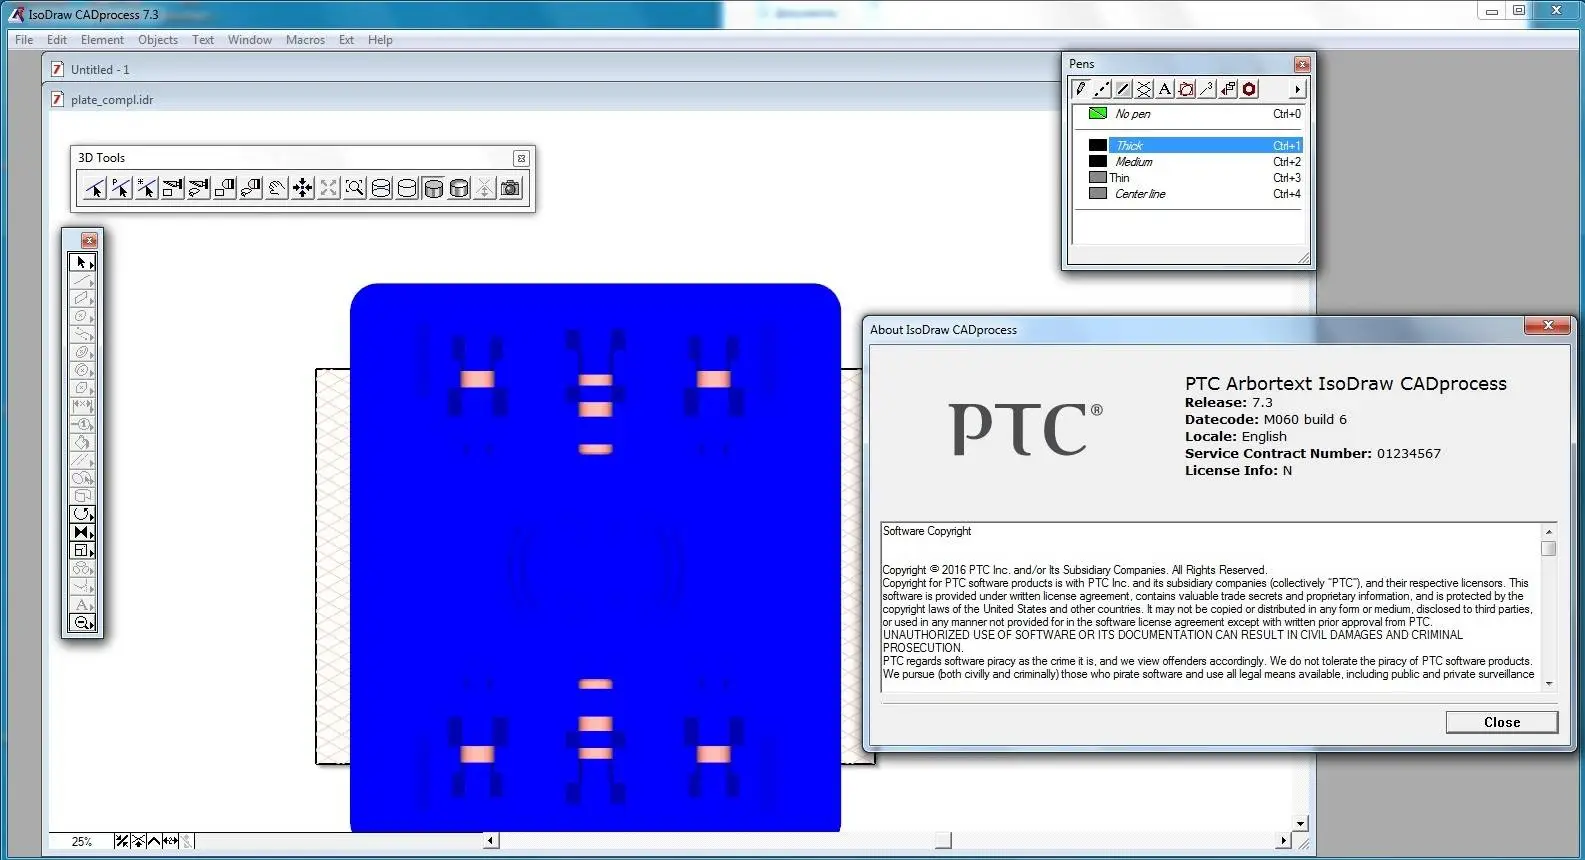Viewport: 1585px width, 860px height.
Task: Click the gray Center line pen swatch
Action: point(1097,193)
